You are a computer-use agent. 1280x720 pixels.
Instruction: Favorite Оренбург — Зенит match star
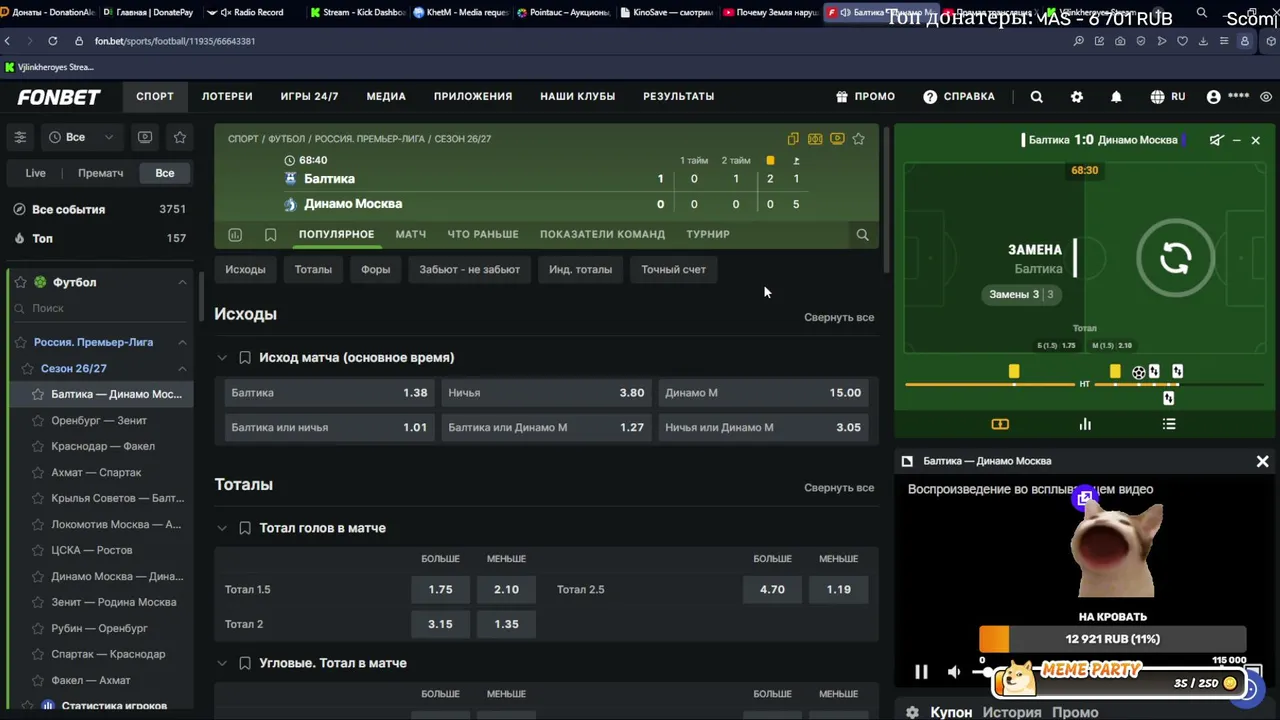coord(38,421)
